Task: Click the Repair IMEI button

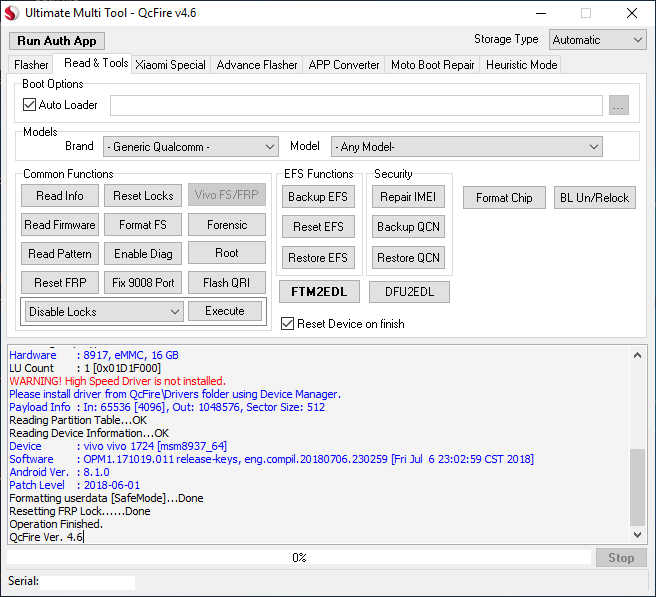Action: tap(408, 197)
